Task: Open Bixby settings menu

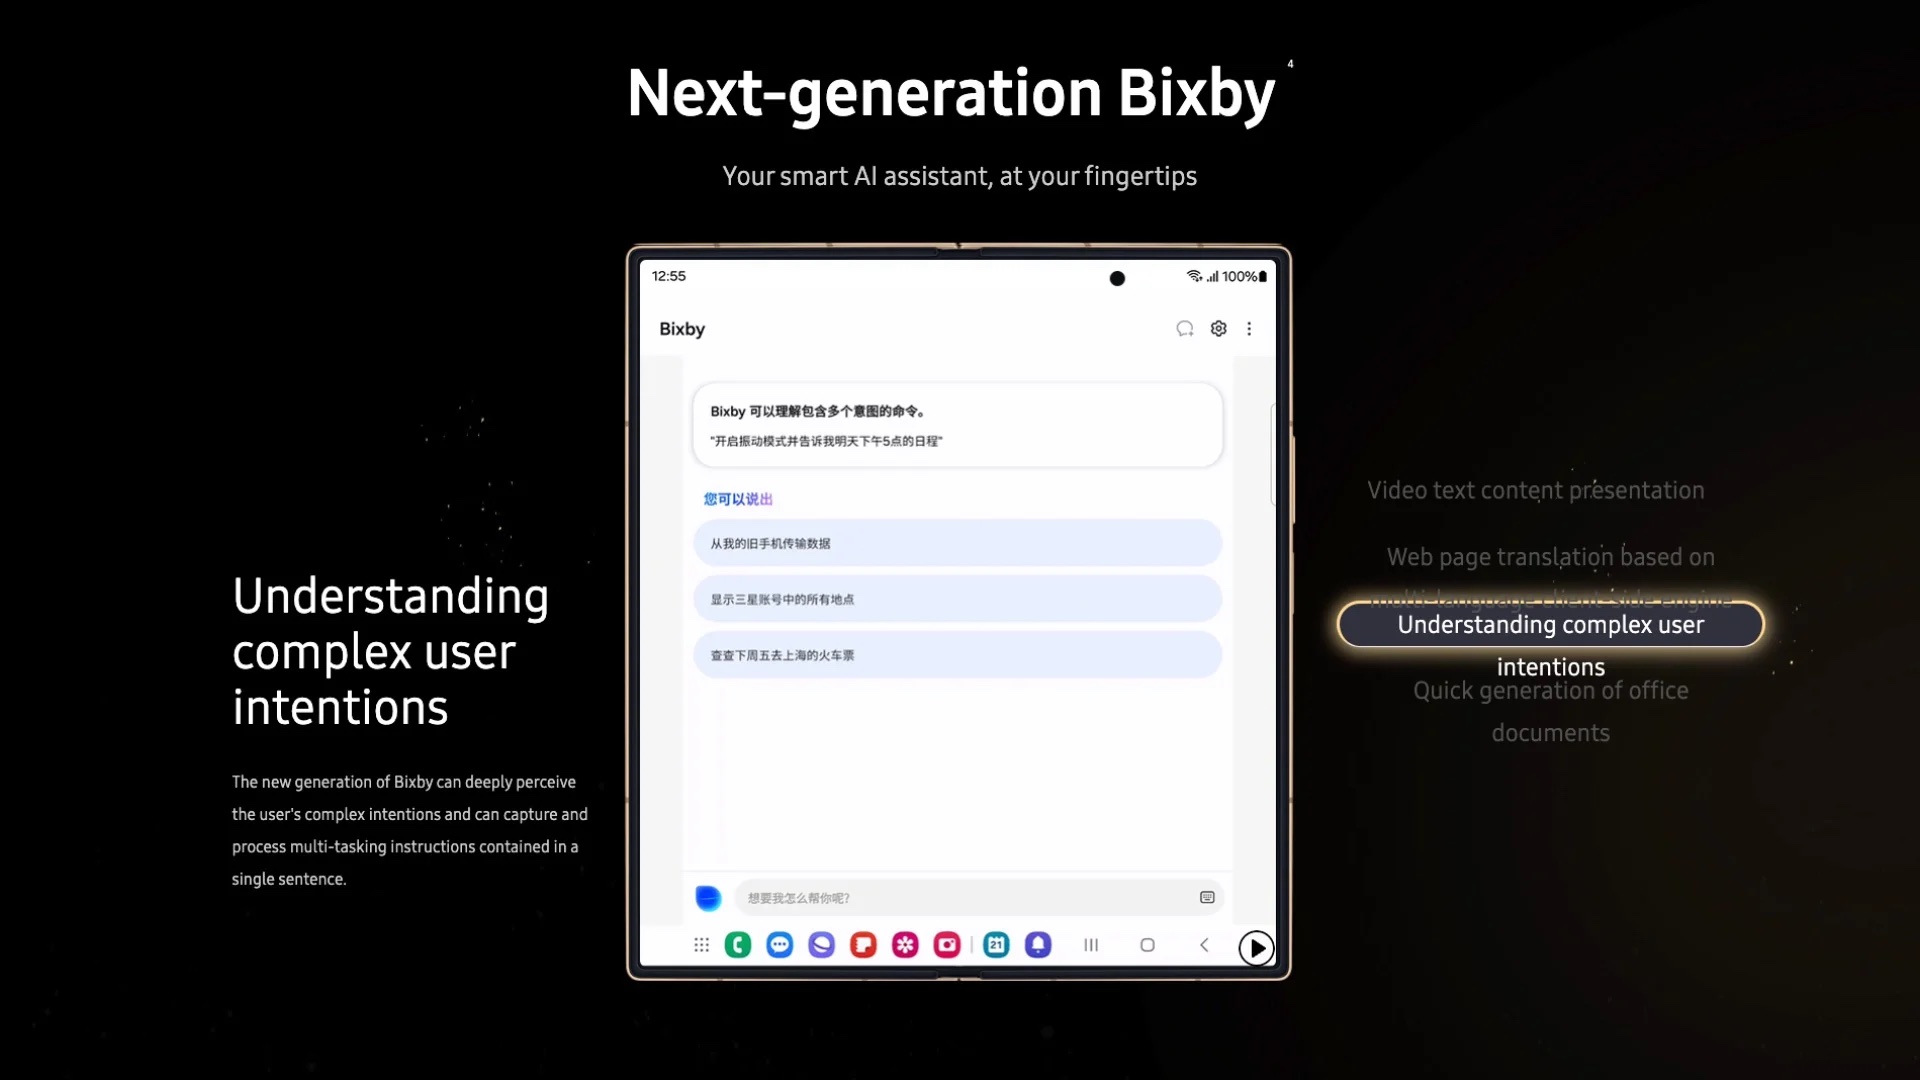Action: [1218, 328]
